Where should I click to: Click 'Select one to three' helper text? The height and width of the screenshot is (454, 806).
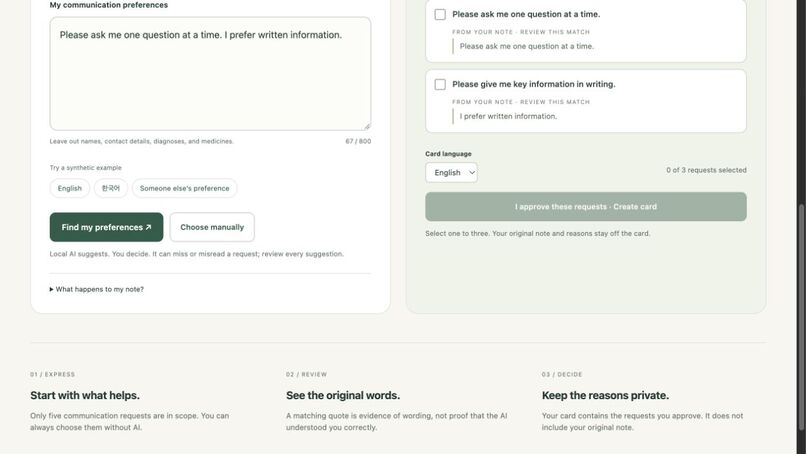click(538, 233)
